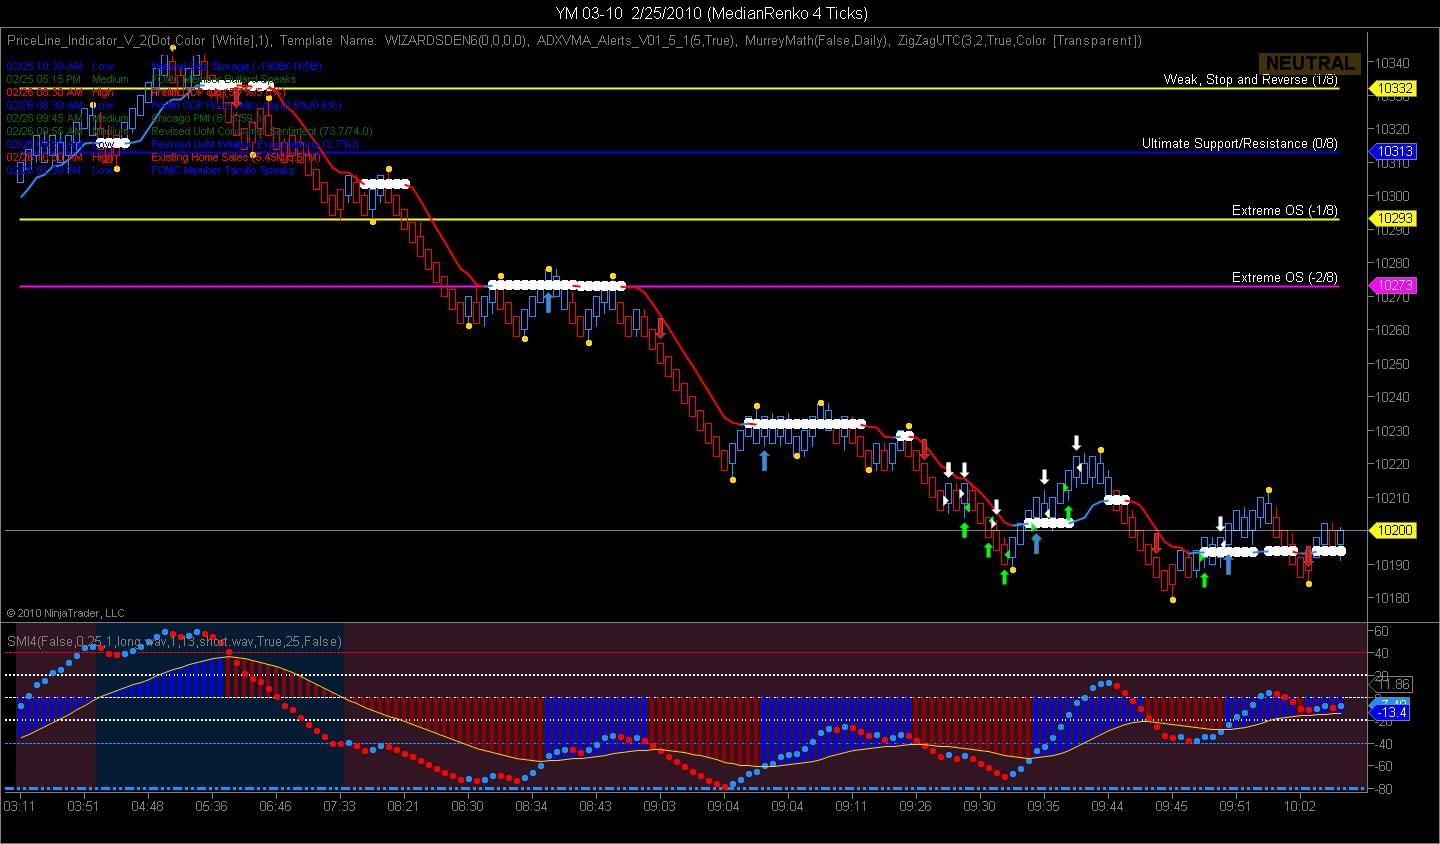Click the 10180 price axis label
The image size is (1440, 844).
[1394, 598]
